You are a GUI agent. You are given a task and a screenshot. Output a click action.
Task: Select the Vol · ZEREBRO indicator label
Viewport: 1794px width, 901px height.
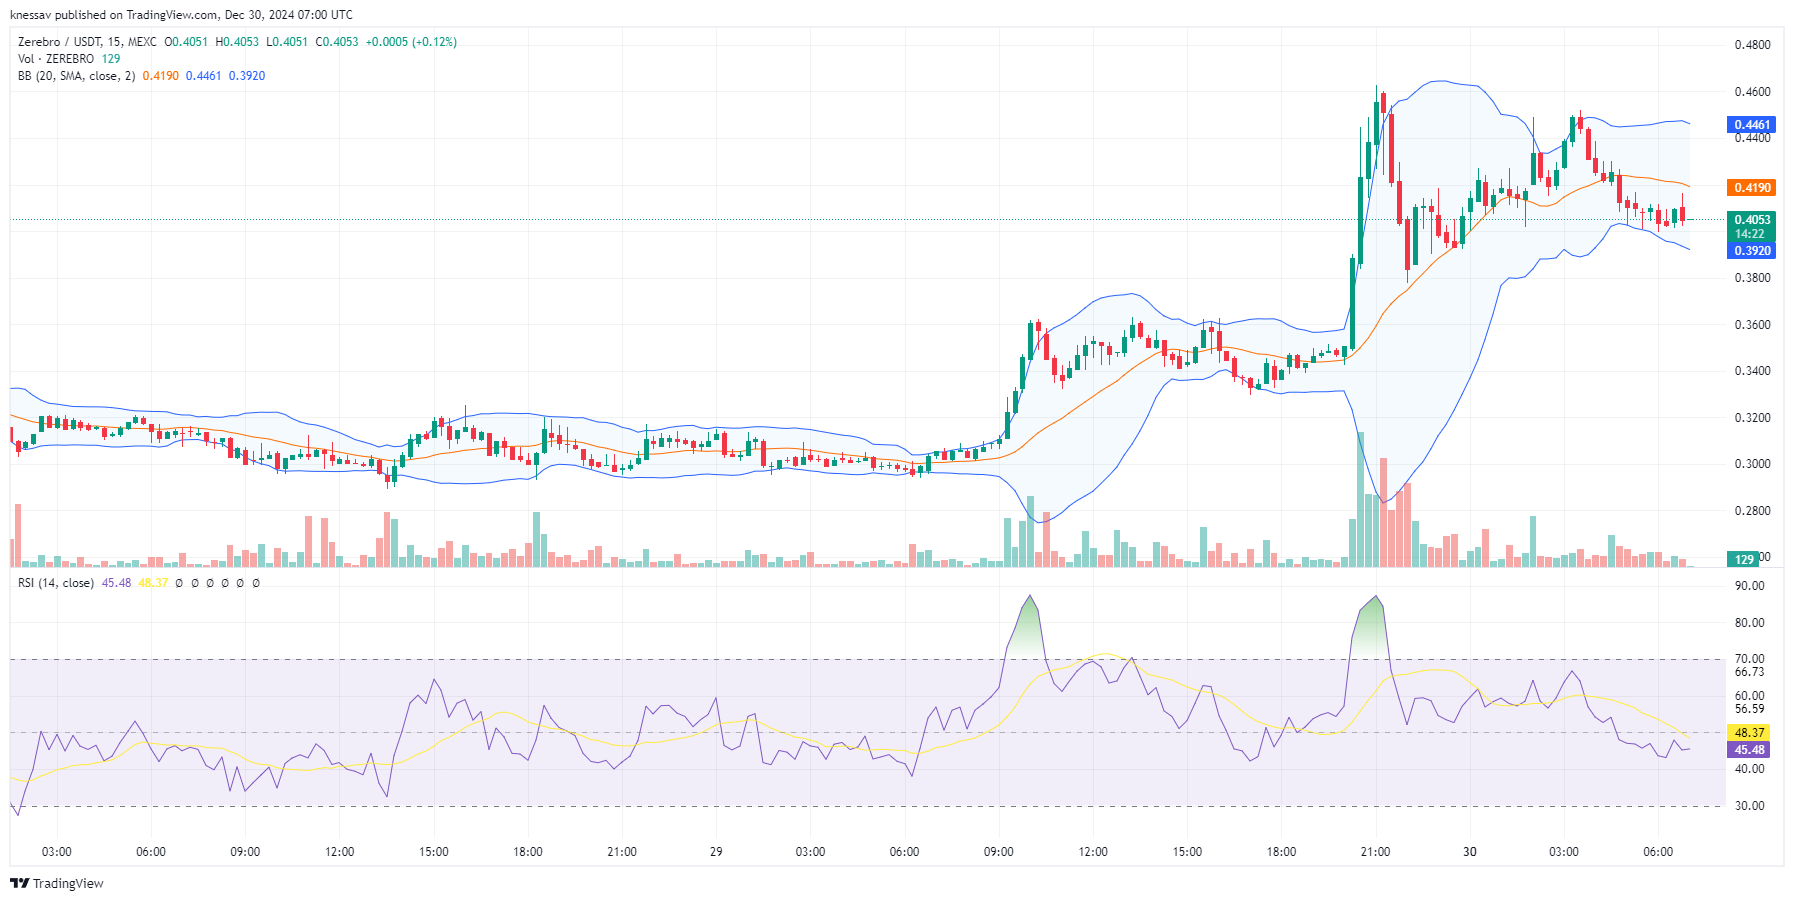point(56,59)
